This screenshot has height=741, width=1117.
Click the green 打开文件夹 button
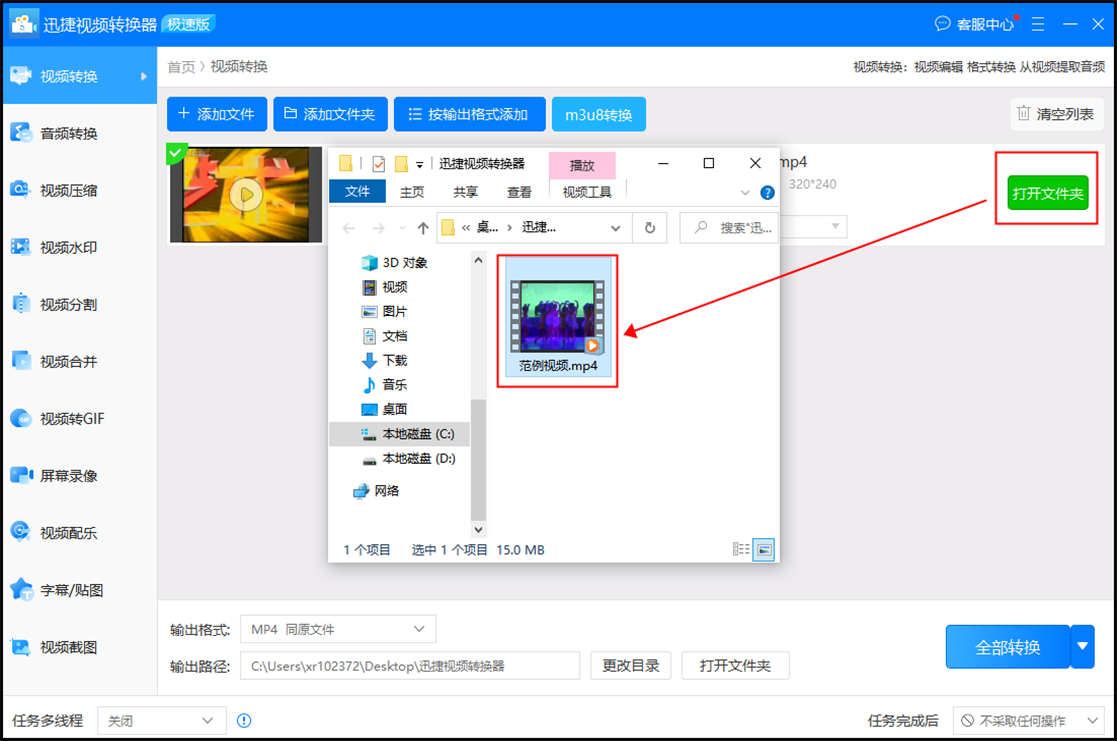click(x=1047, y=193)
